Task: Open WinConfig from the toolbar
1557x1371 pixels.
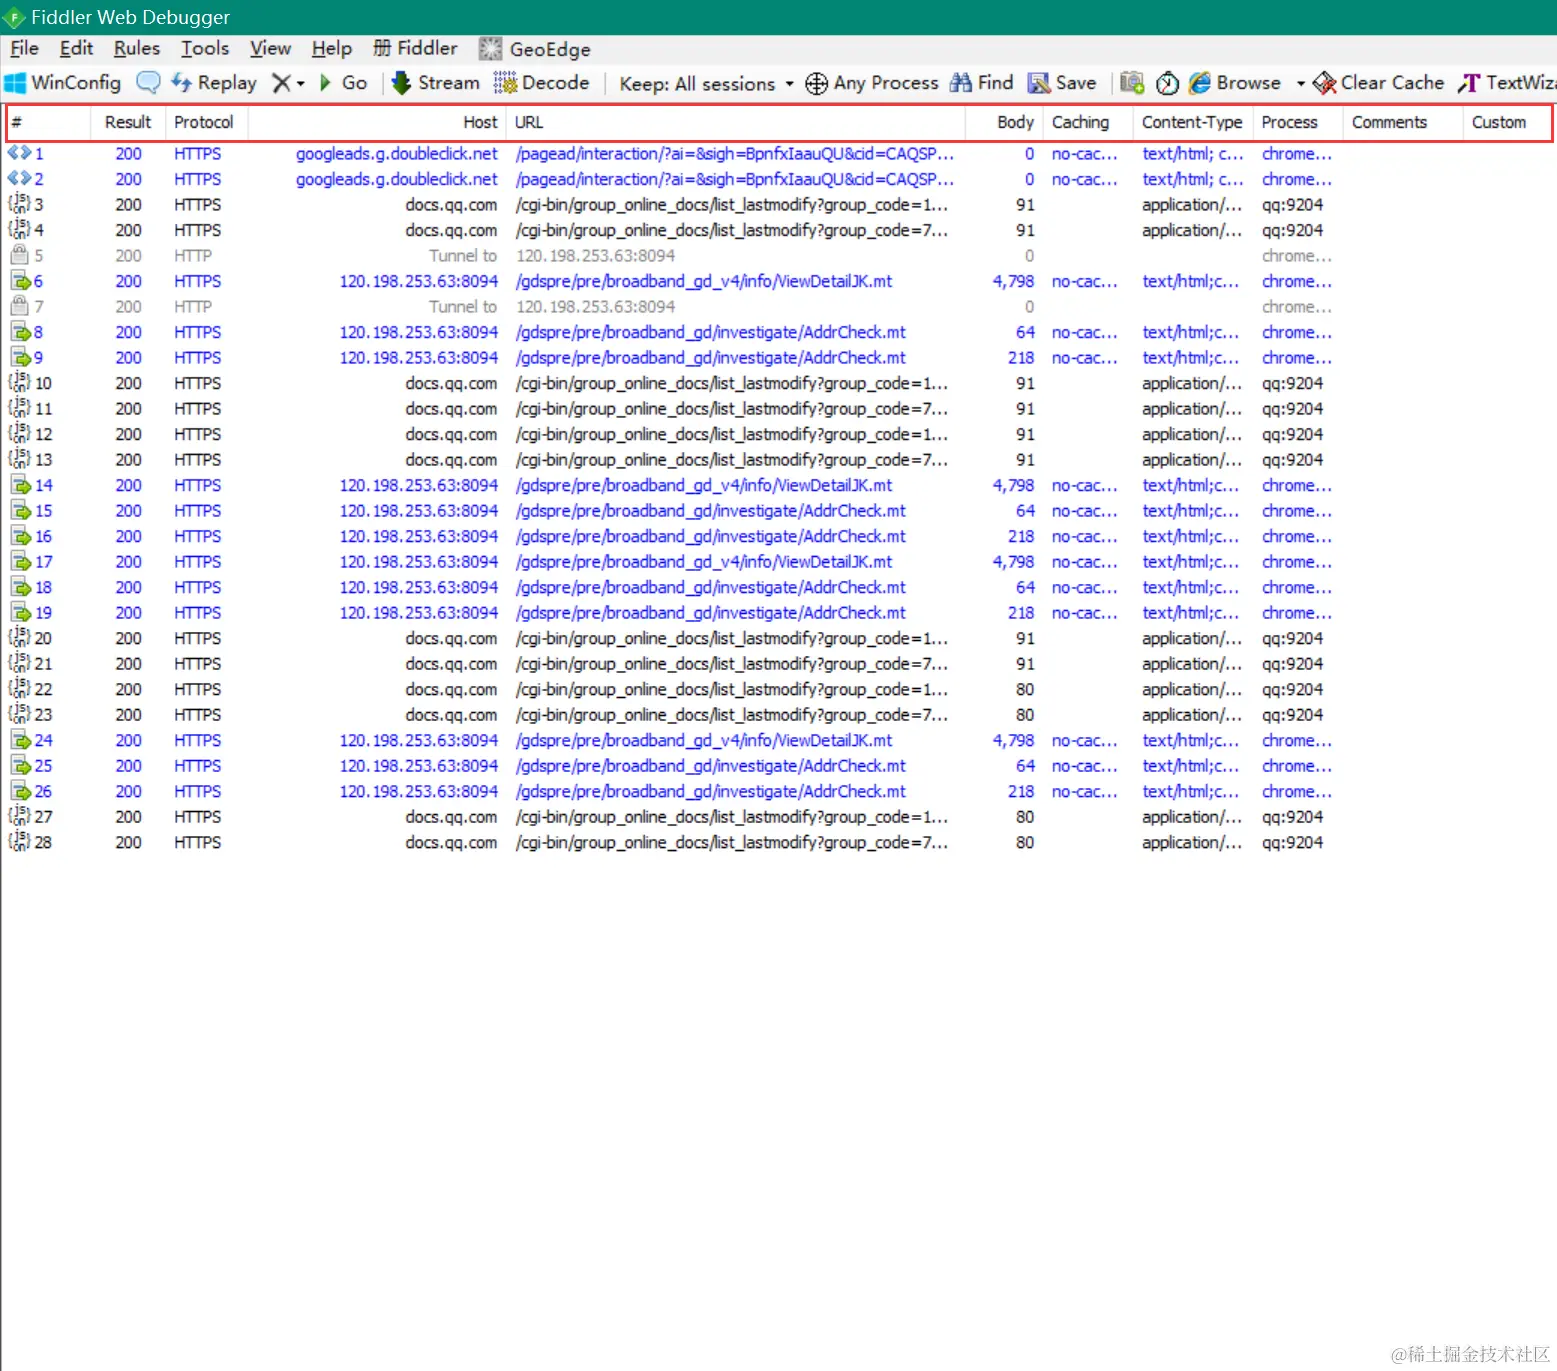Action: pyautogui.click(x=63, y=83)
